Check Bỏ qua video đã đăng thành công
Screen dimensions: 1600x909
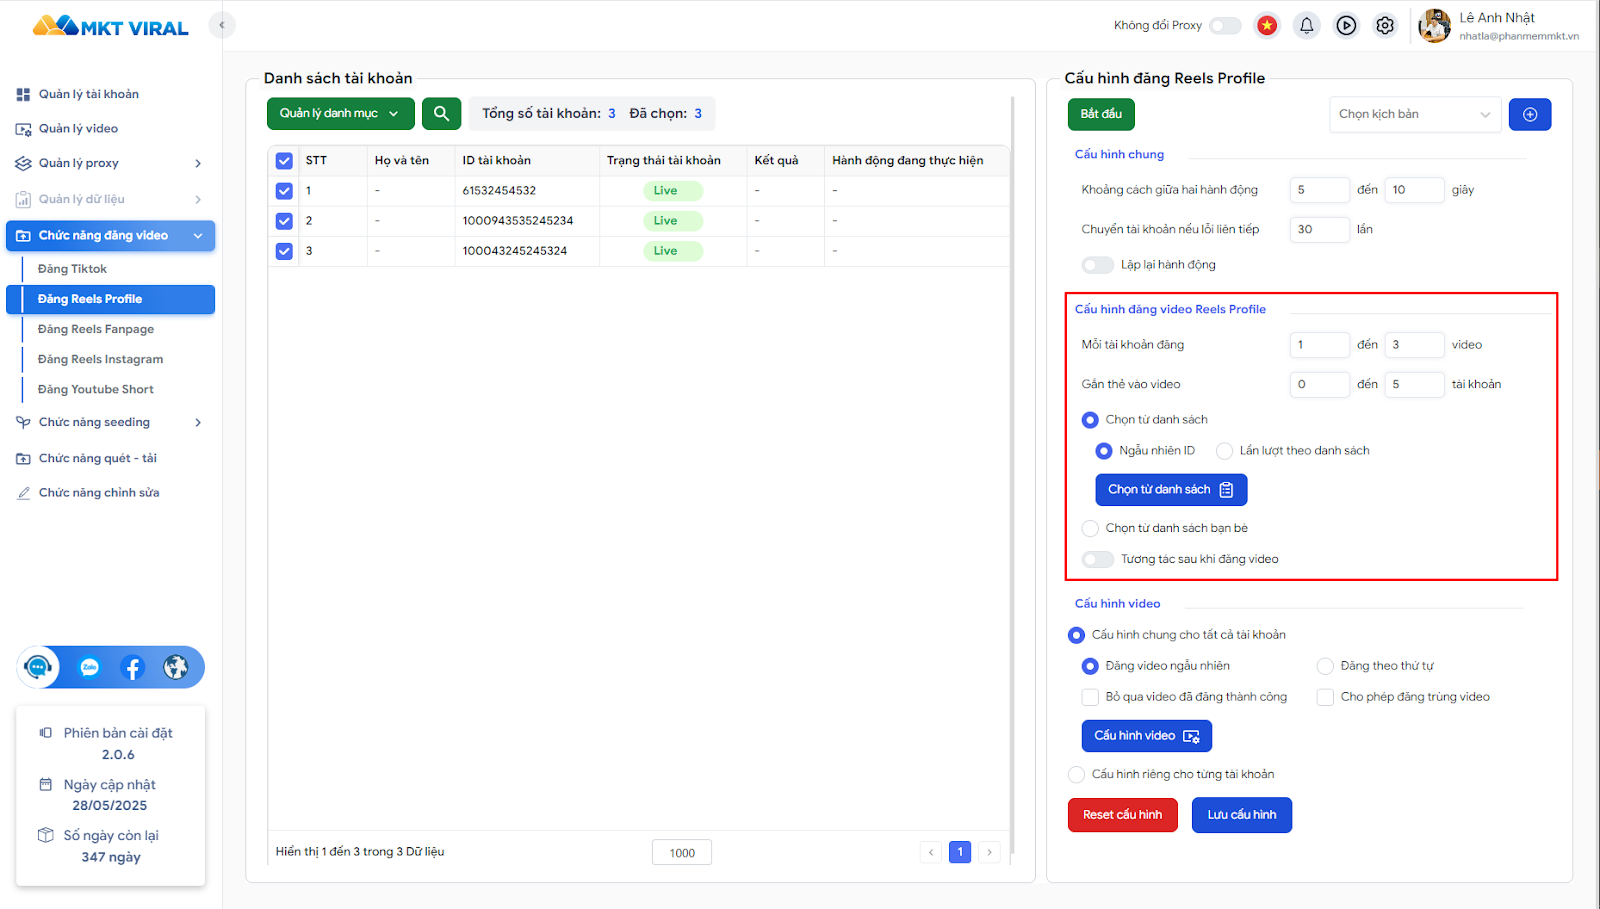pyautogui.click(x=1090, y=697)
